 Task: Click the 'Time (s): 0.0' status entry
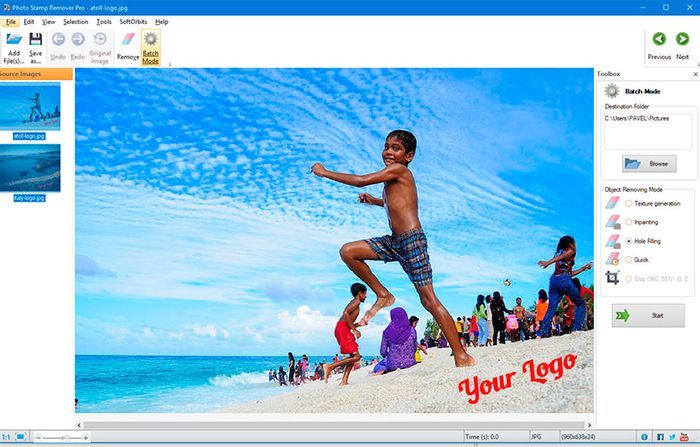point(482,437)
